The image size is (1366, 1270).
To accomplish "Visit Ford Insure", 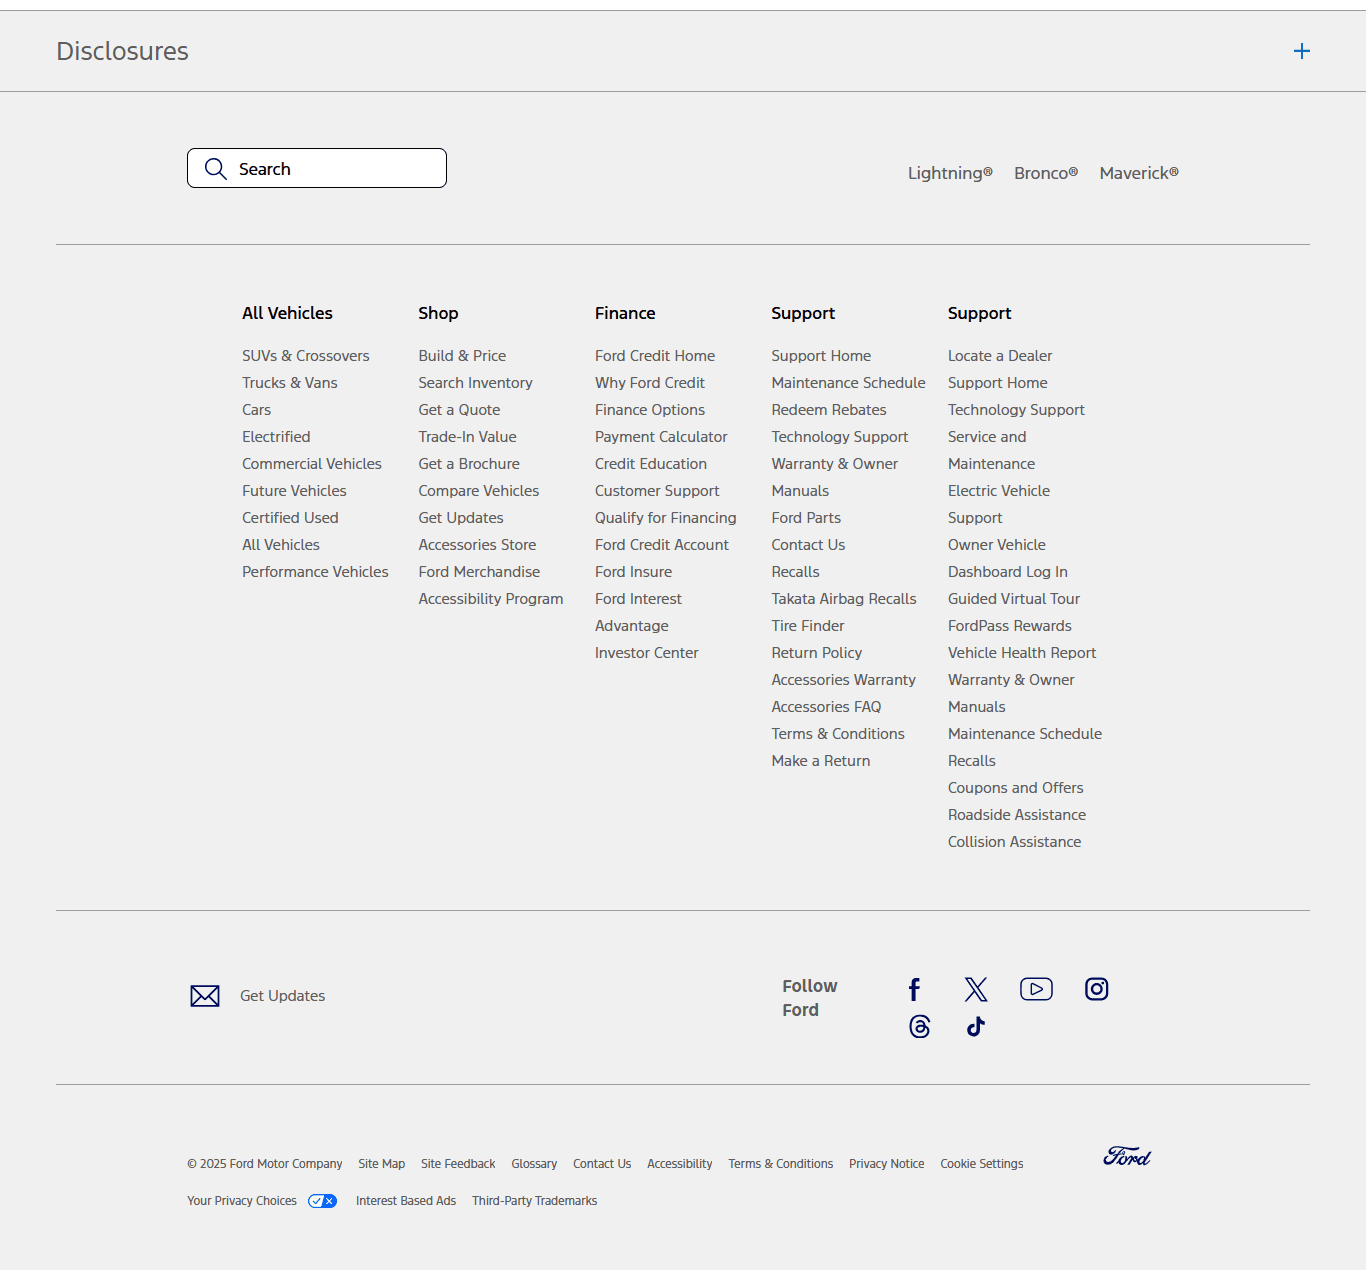I will pyautogui.click(x=634, y=572).
